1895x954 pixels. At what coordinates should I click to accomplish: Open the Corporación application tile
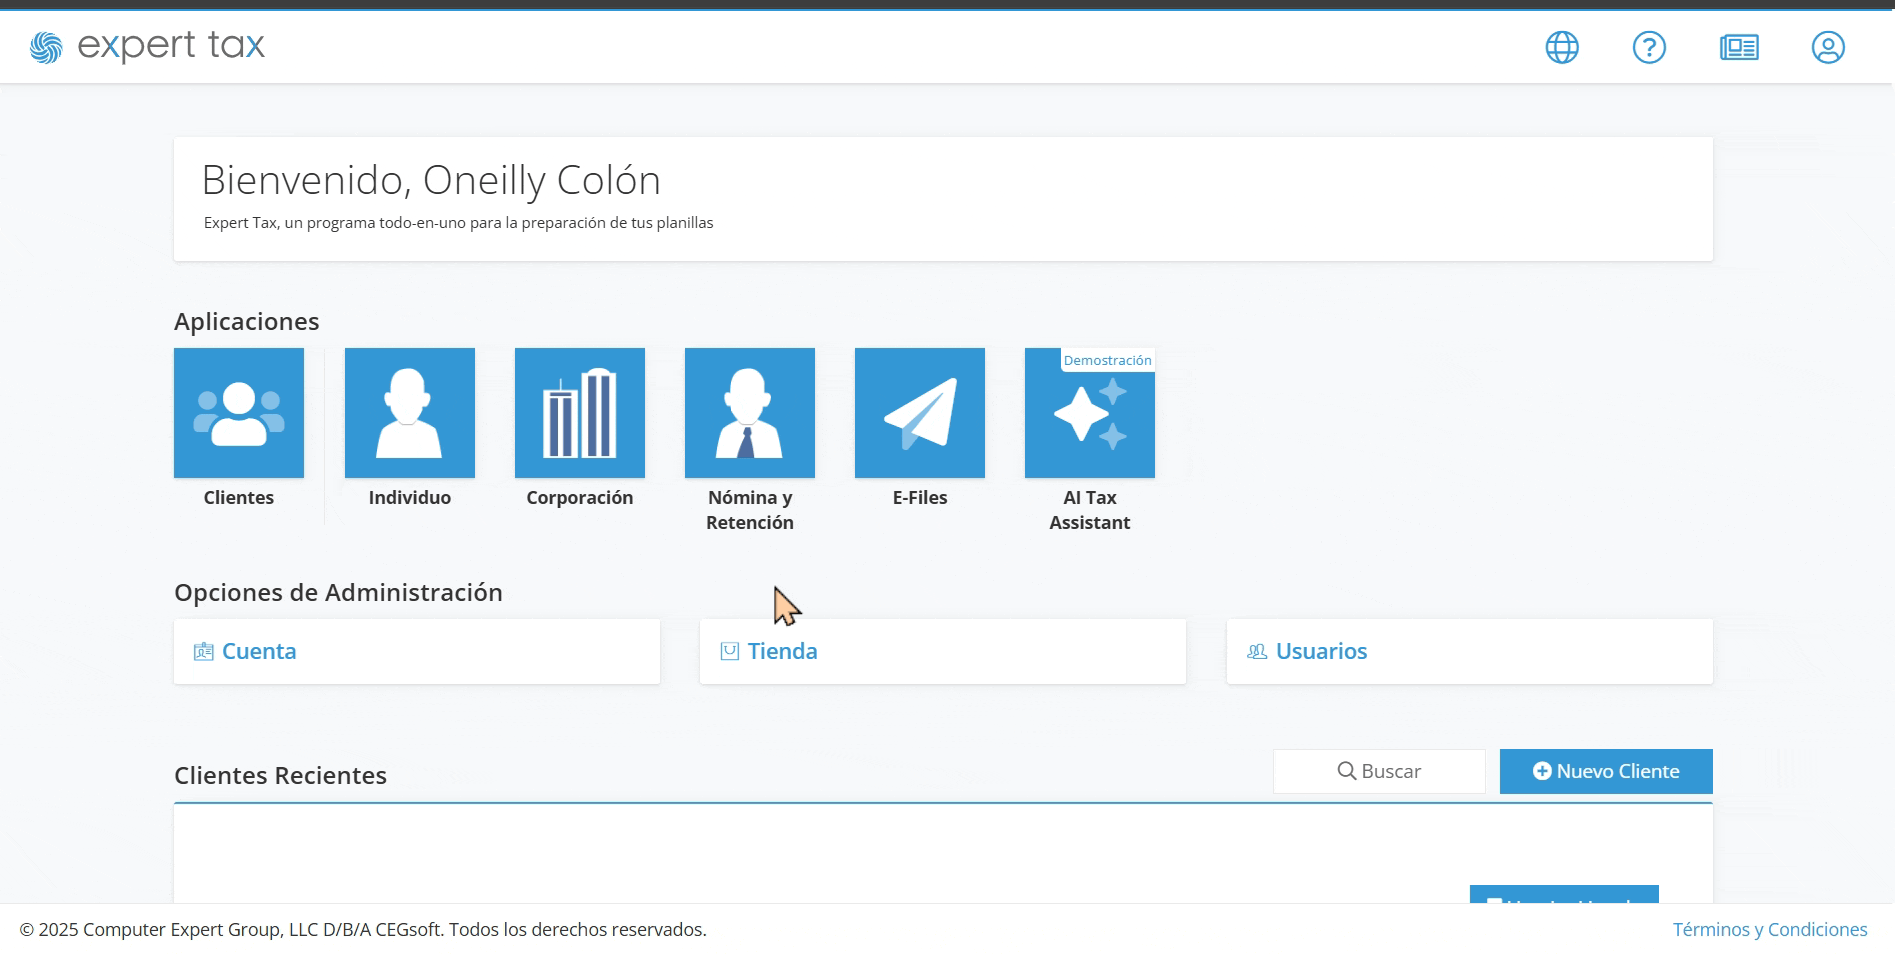pos(580,413)
